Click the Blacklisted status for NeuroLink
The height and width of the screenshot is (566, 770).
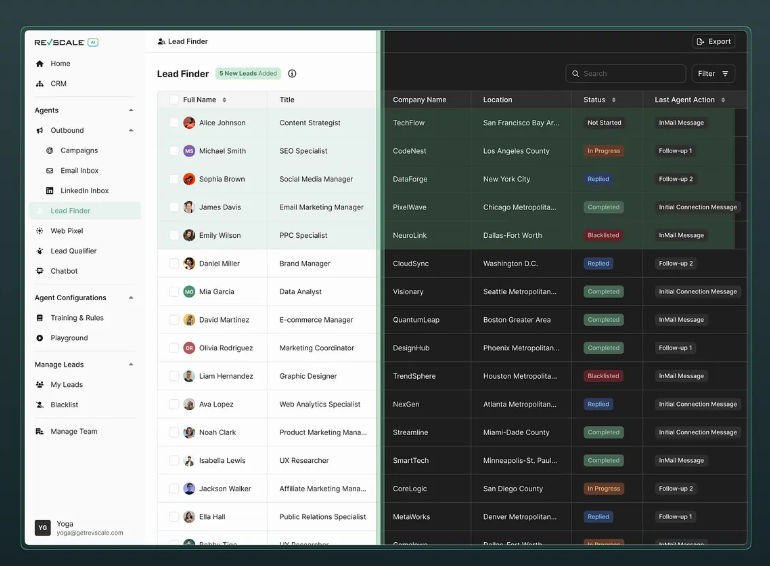pyautogui.click(x=603, y=236)
